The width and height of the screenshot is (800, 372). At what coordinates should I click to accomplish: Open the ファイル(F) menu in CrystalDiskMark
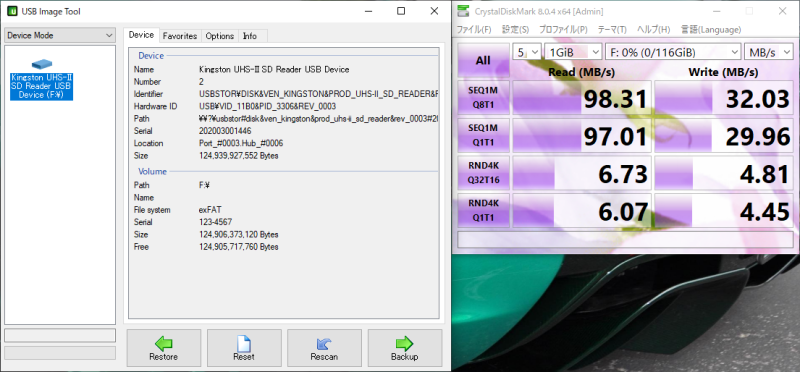(x=473, y=30)
